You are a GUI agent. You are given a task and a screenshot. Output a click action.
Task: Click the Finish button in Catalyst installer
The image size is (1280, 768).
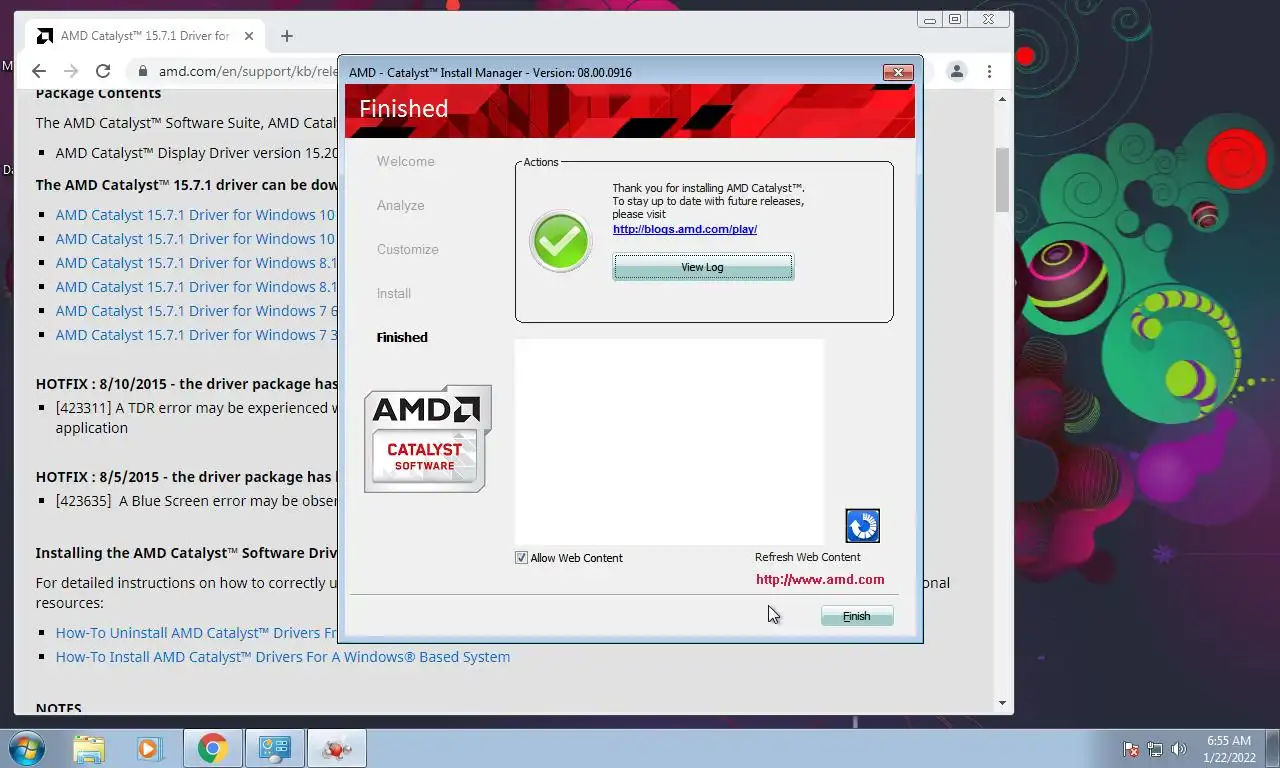point(857,616)
